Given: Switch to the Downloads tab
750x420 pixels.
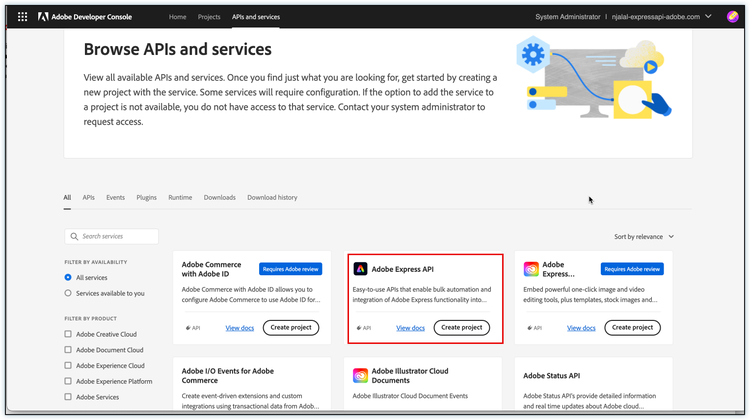Looking at the screenshot, I should click(x=220, y=198).
